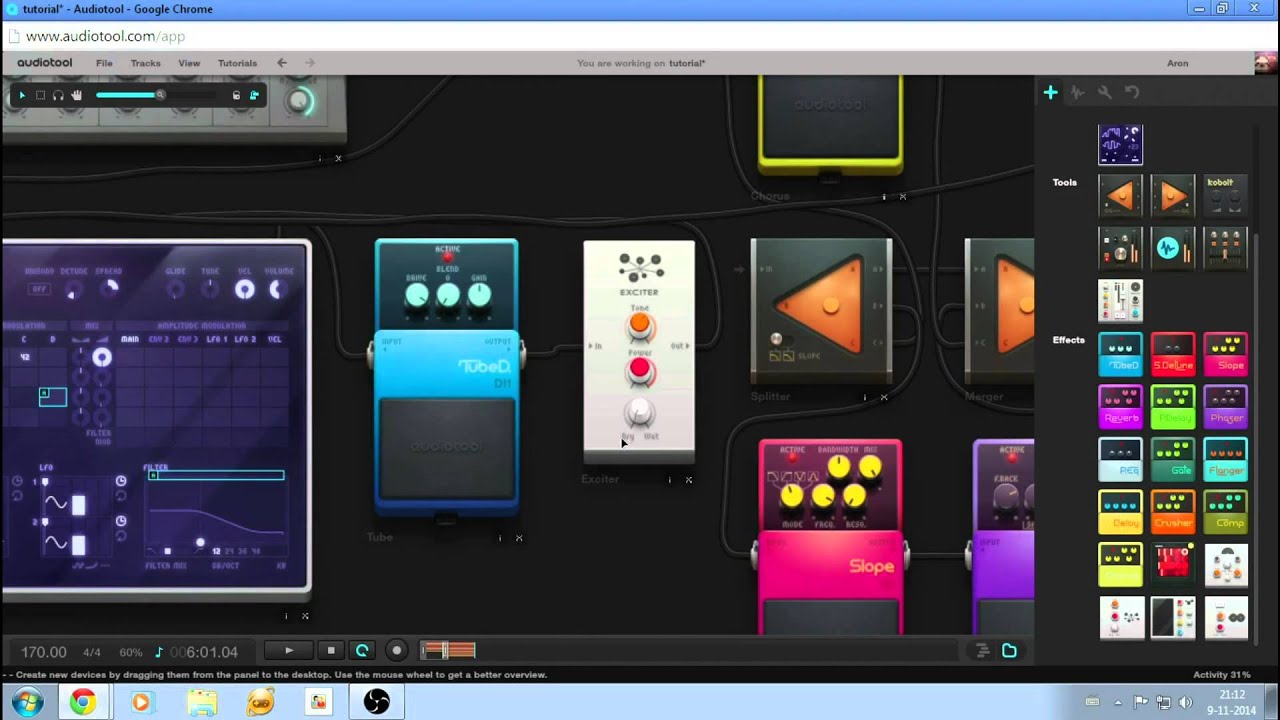Pick the Kobolt mixer tool
The image size is (1280, 720).
(x=1225, y=195)
